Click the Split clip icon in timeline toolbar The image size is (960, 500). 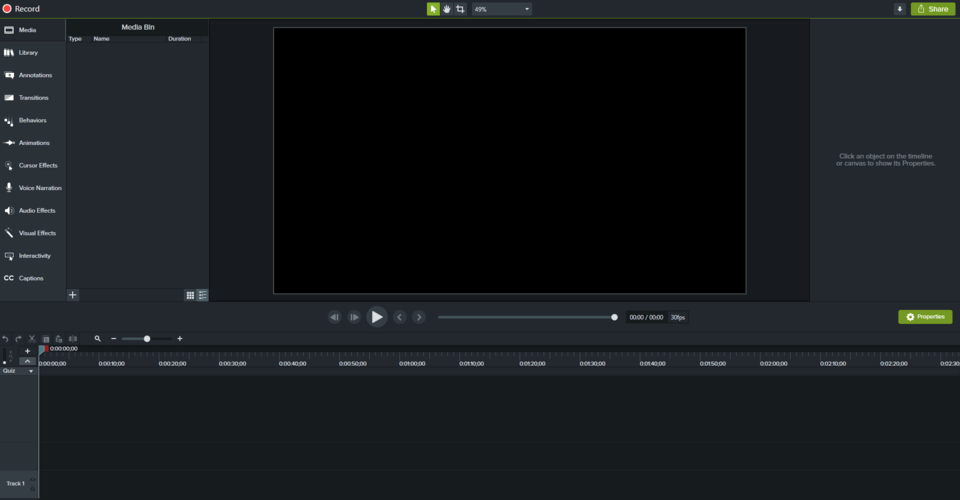pos(73,339)
